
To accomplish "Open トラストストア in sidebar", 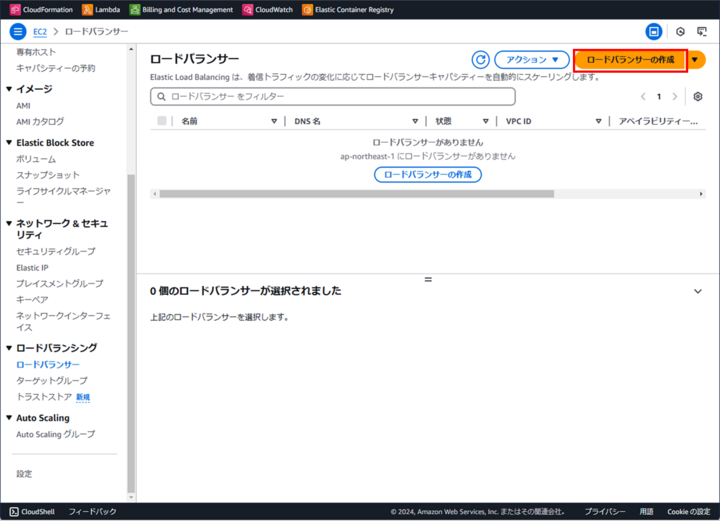I will [x=44, y=397].
